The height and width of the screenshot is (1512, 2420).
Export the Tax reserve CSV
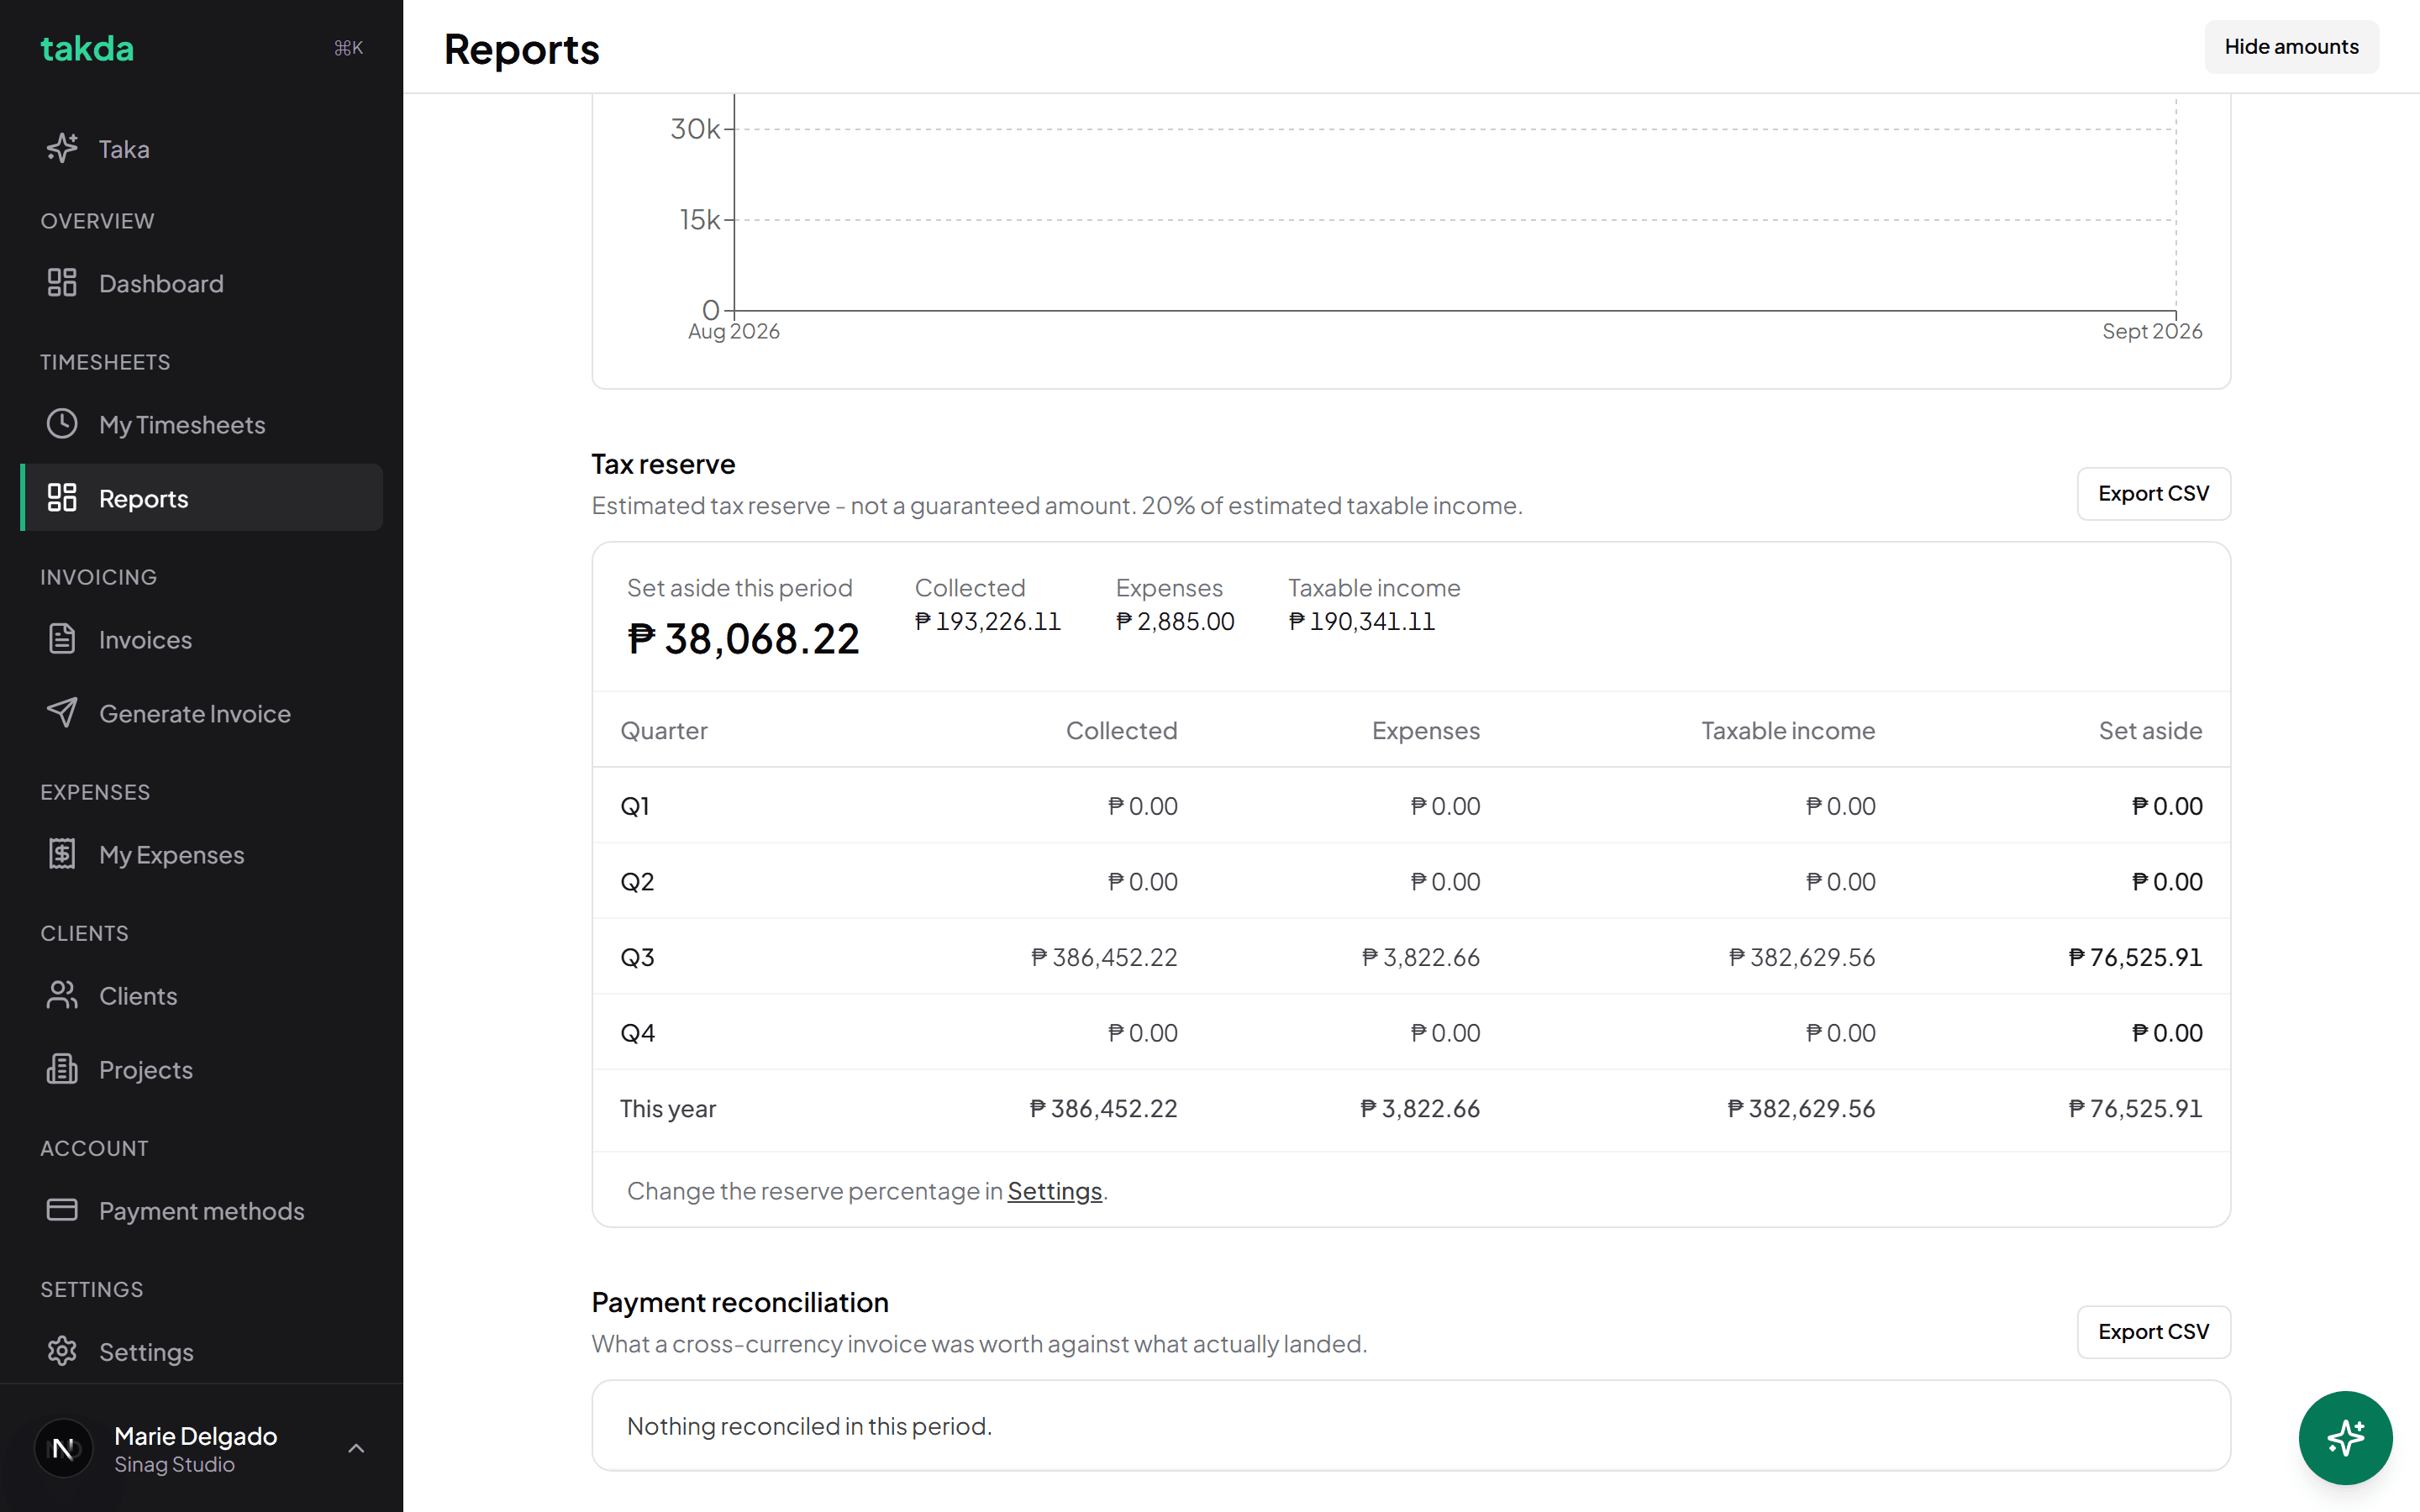[x=2153, y=494]
